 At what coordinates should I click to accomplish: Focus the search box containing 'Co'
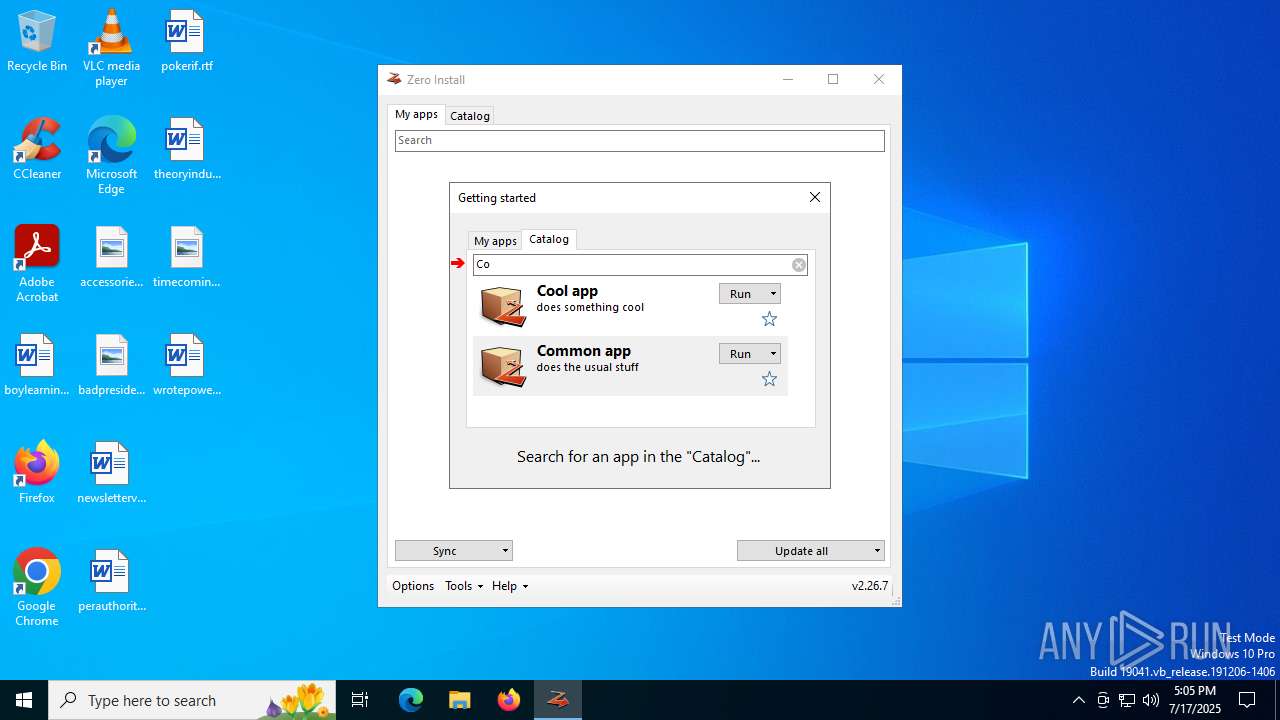click(x=640, y=265)
